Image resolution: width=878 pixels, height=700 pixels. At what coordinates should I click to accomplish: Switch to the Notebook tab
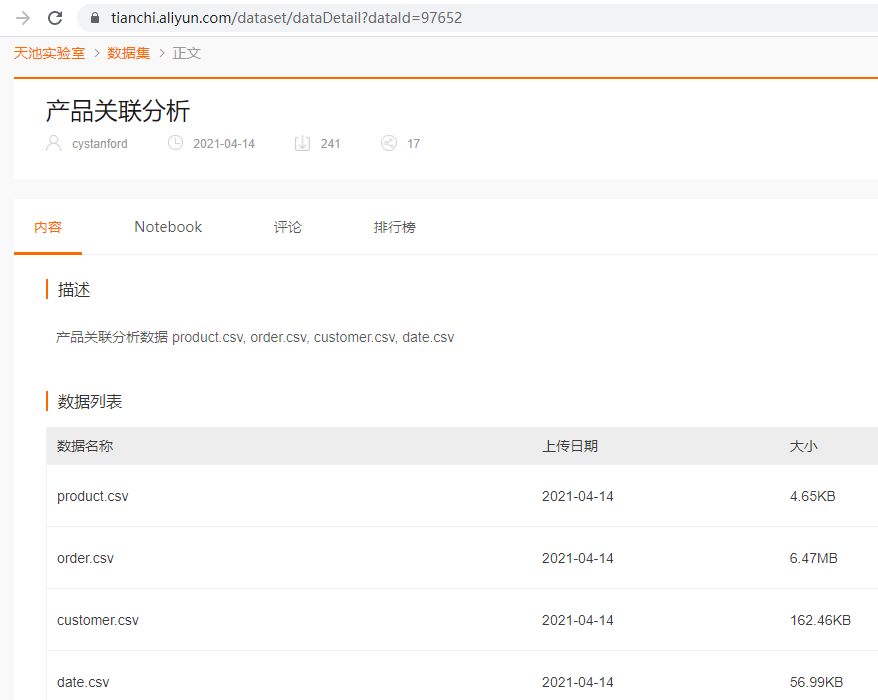(167, 227)
